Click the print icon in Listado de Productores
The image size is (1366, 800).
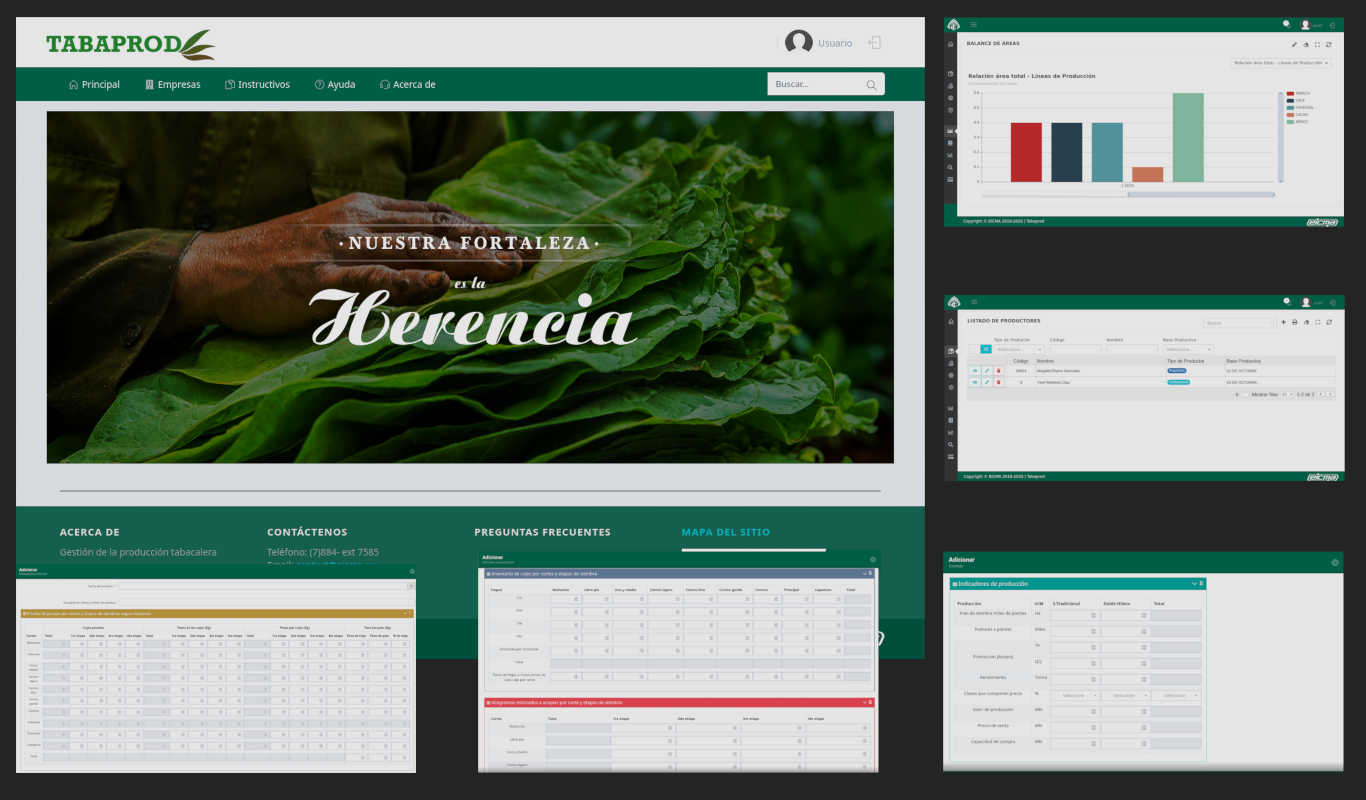coord(1295,322)
